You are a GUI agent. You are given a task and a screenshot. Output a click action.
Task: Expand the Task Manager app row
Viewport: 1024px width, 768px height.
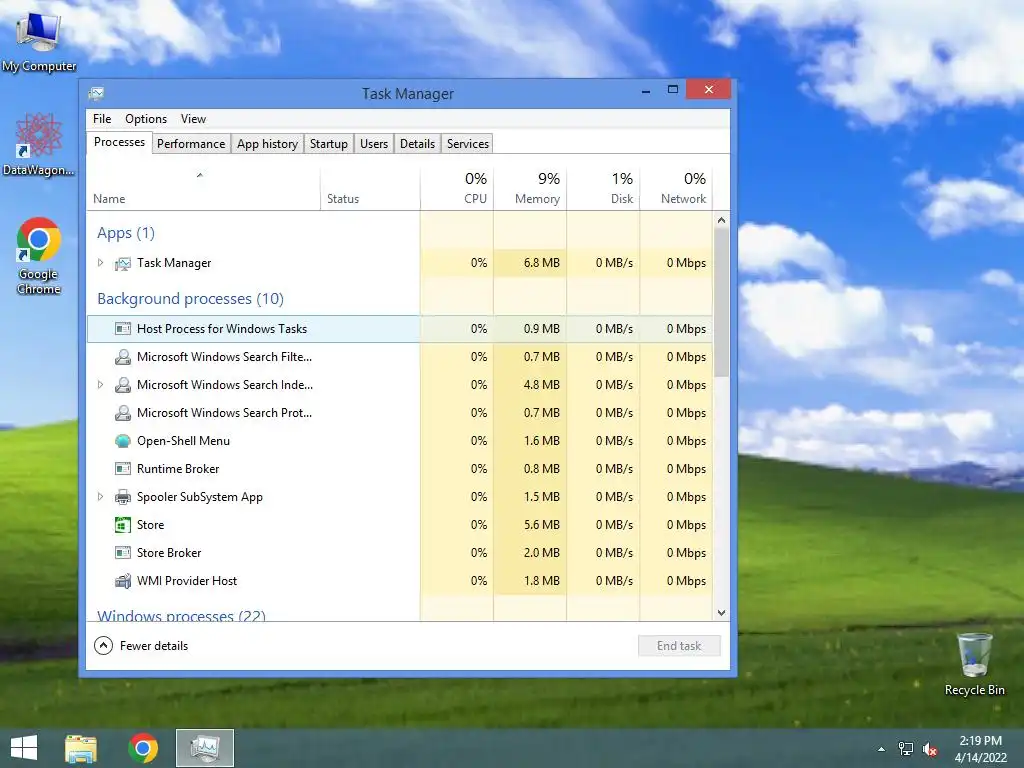click(x=101, y=263)
